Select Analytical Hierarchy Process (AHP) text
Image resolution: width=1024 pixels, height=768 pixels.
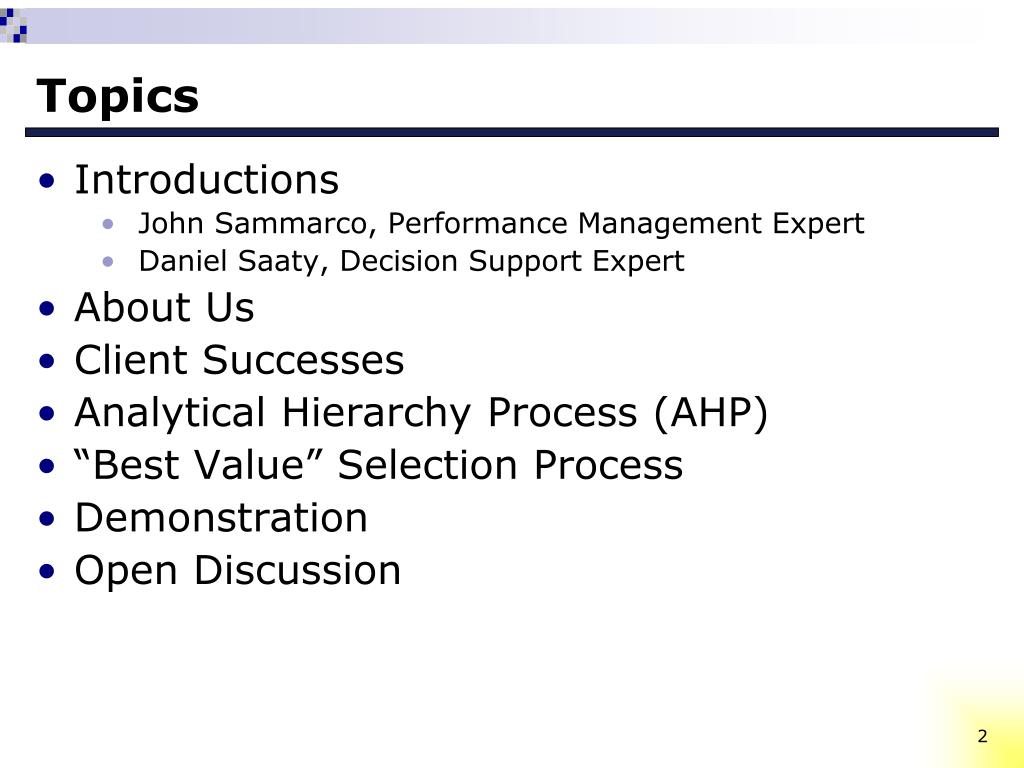click(421, 413)
